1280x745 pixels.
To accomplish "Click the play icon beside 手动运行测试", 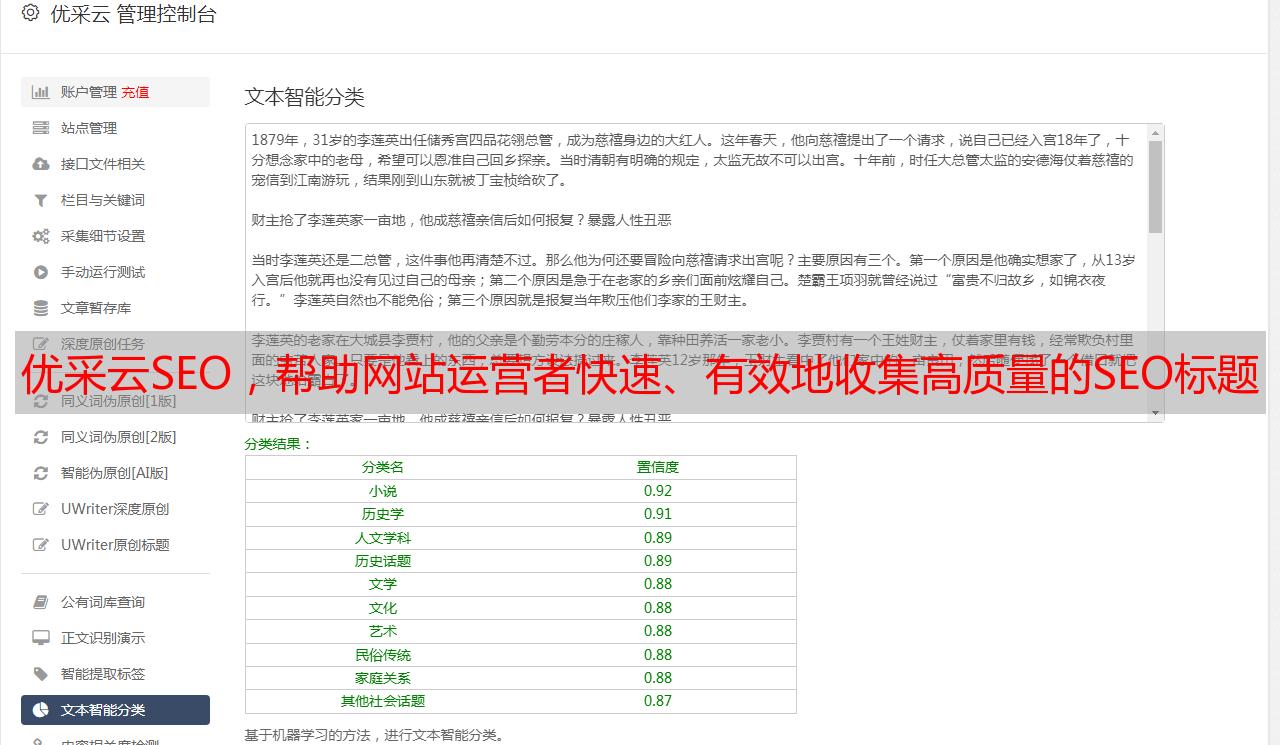I will (41, 272).
